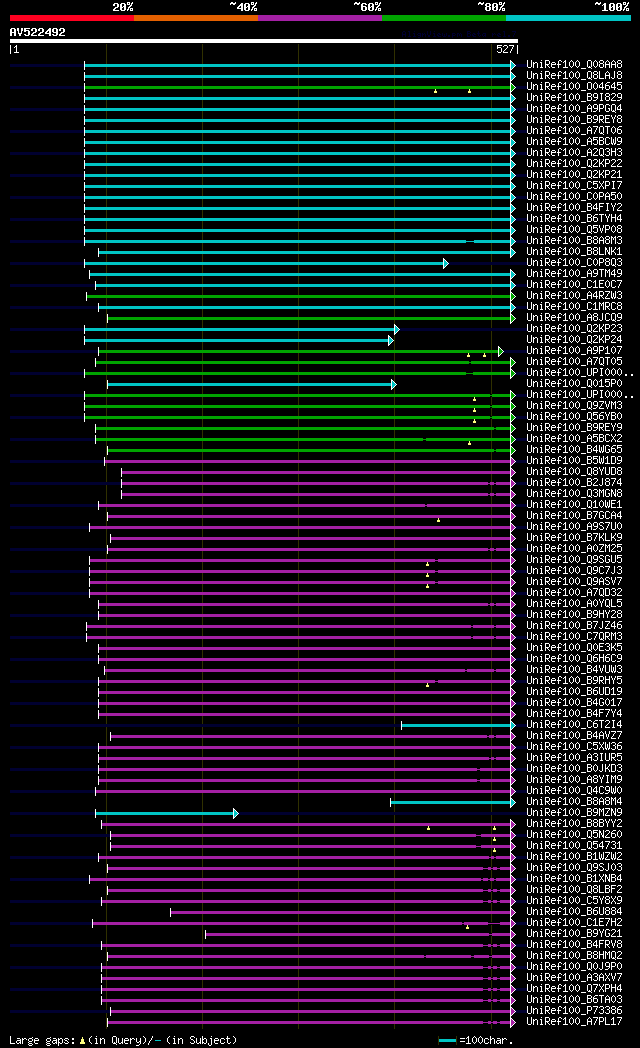Select label UniRef100_Q54731
Screen dimensions: 640x1048
574,845
